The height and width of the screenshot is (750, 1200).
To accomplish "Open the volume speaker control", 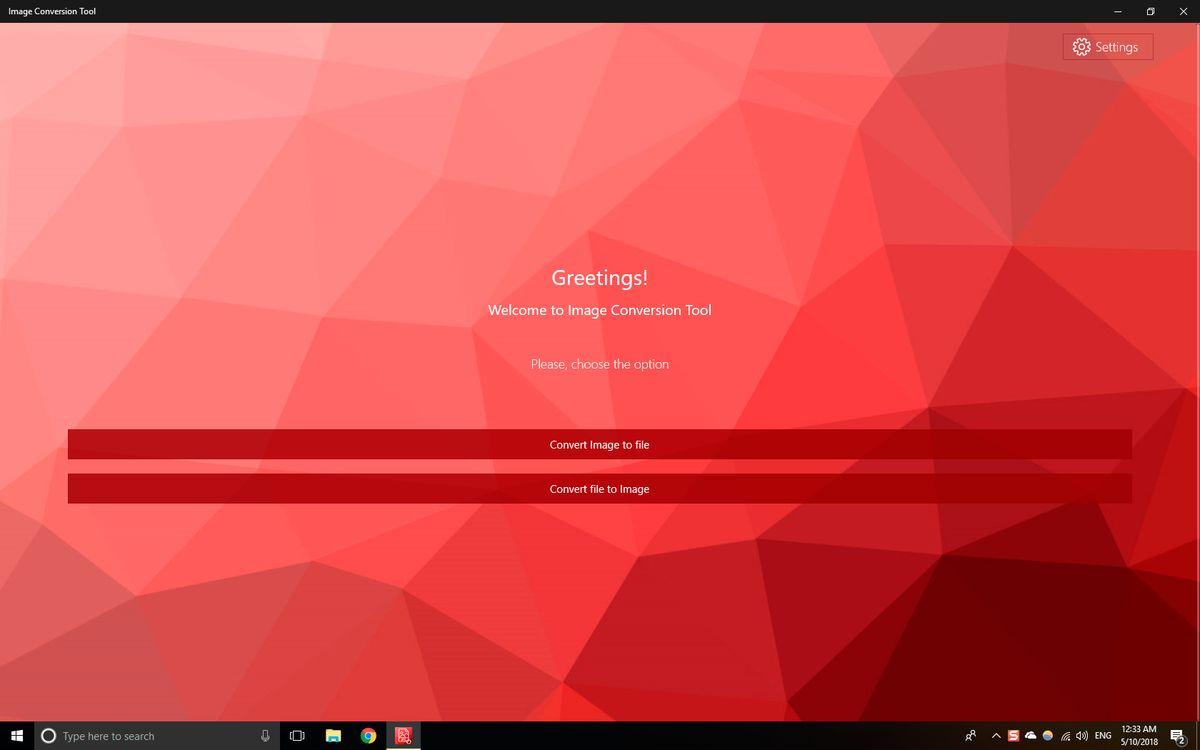I will pyautogui.click(x=1082, y=736).
